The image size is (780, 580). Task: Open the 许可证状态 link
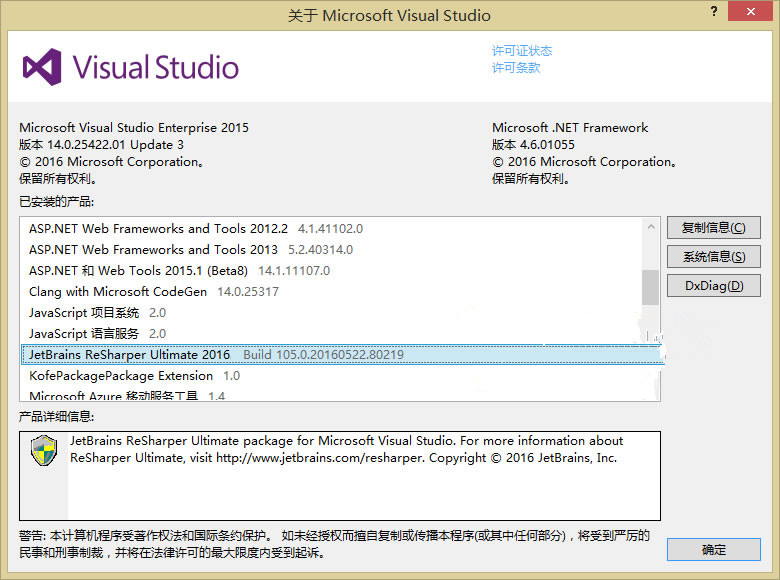522,51
